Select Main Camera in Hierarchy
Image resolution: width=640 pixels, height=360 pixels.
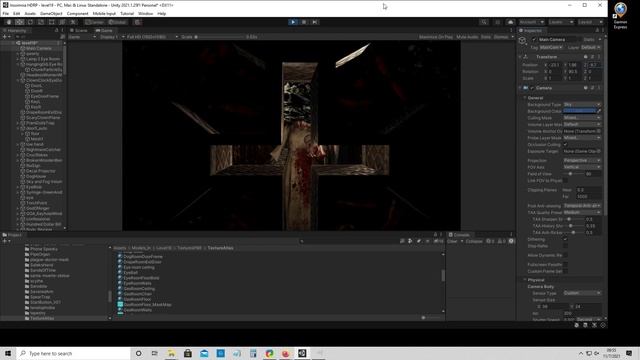[x=38, y=48]
